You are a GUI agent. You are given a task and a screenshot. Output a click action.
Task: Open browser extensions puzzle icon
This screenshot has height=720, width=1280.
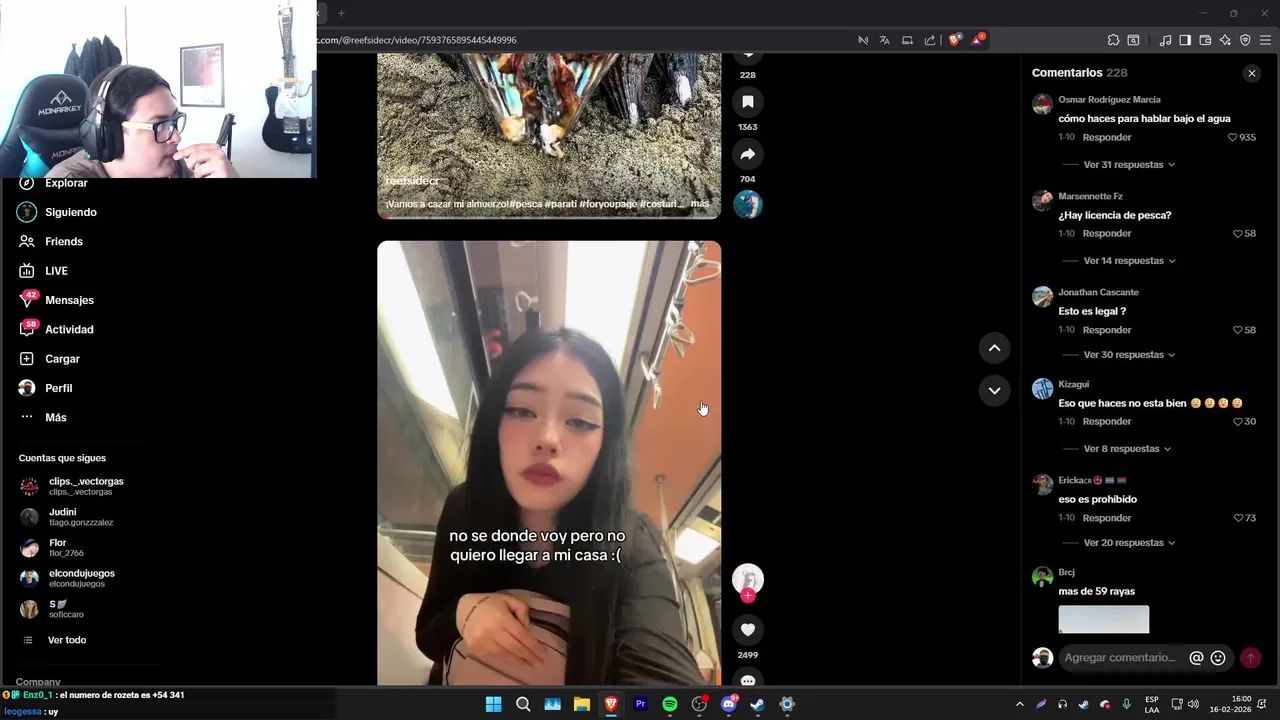point(1113,40)
